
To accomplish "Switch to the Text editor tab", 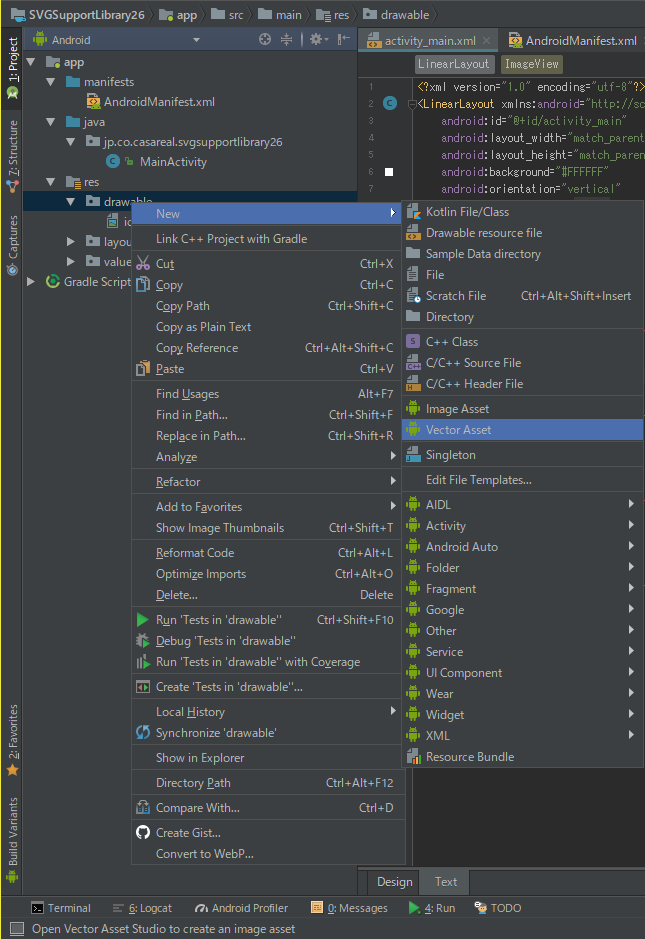I will pos(443,882).
